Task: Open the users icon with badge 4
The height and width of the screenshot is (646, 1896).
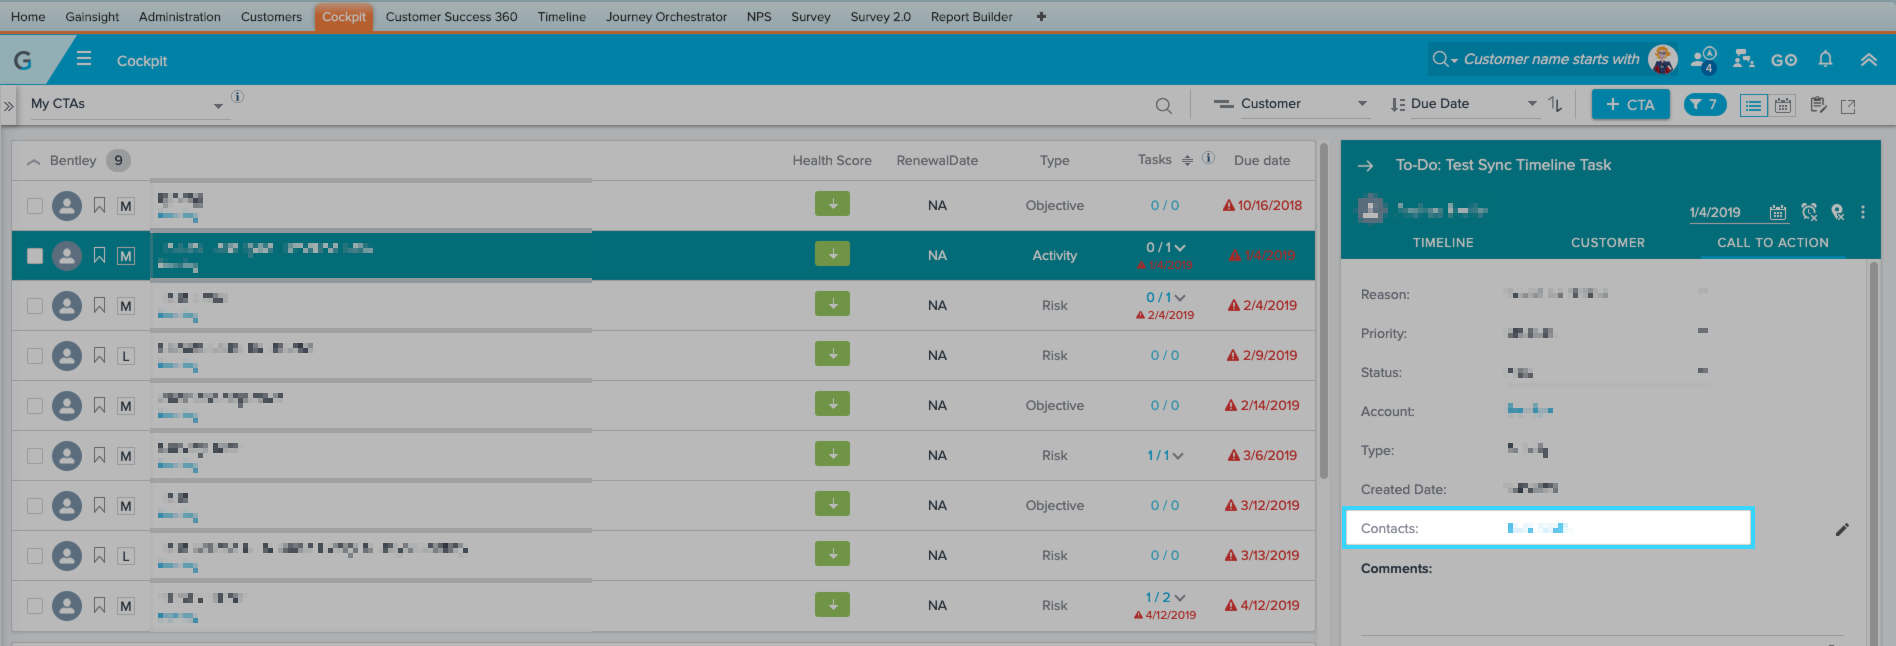Action: pyautogui.click(x=1704, y=59)
